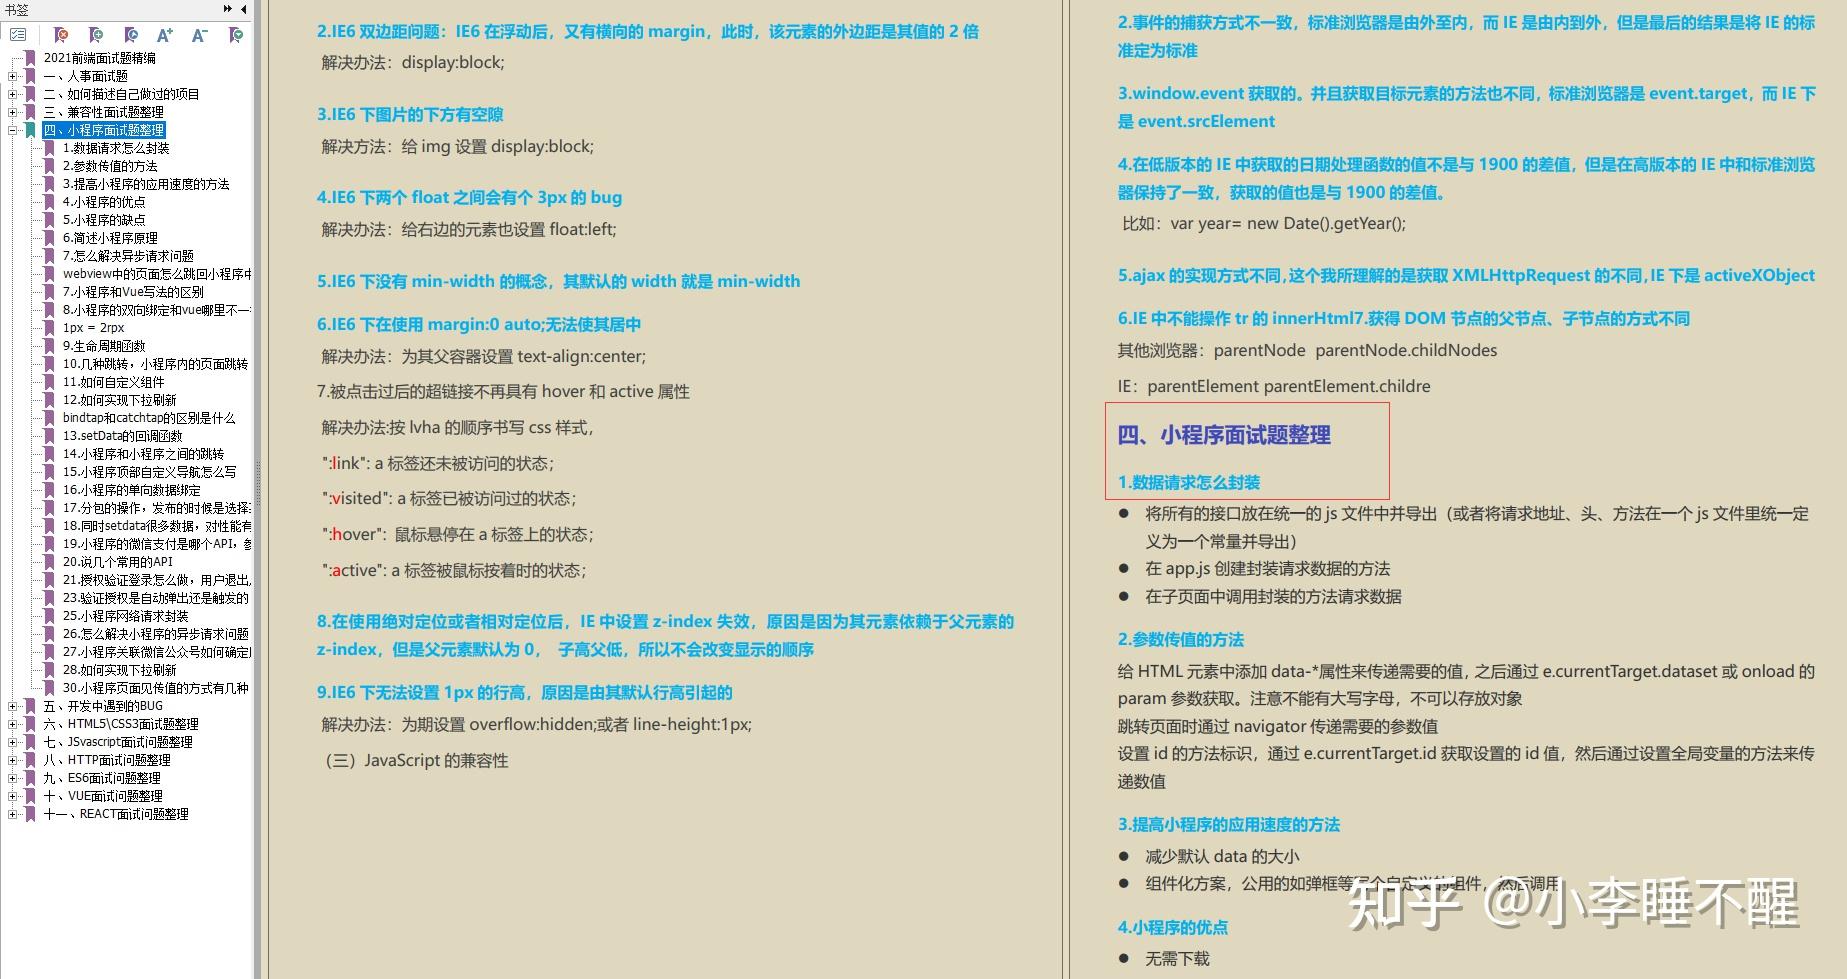Viewport: 1847px width, 979px height.
Task: Expand the 六、HTML5\CSS3面试题整理 node
Action: [x=13, y=724]
